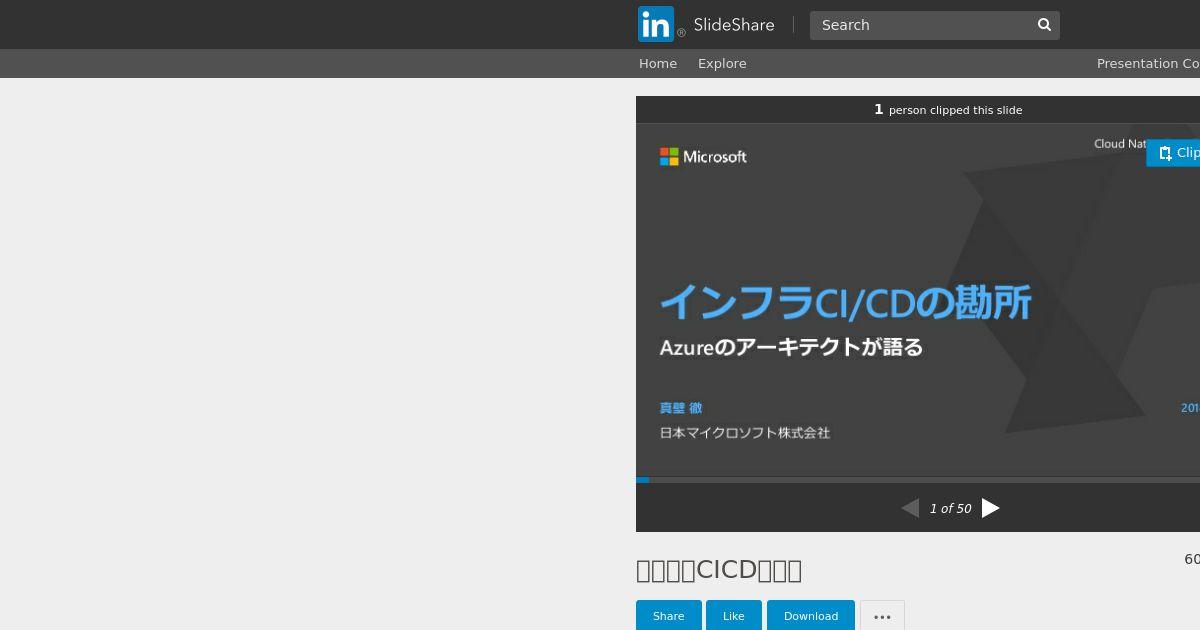Image resolution: width=1200 pixels, height=630 pixels.
Task: Click the Share button
Action: tap(669, 616)
